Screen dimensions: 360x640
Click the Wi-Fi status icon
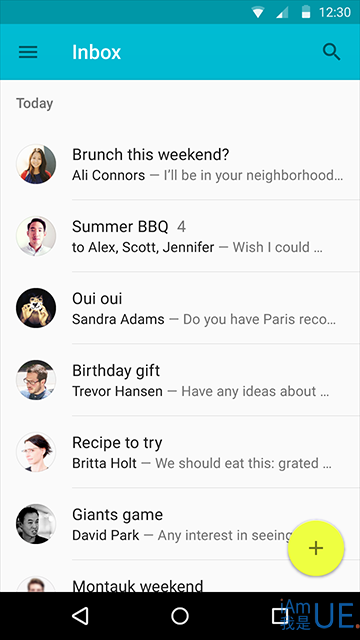[258, 12]
